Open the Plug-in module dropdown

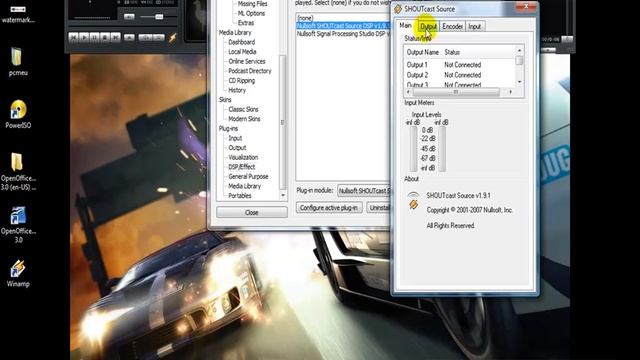click(364, 191)
